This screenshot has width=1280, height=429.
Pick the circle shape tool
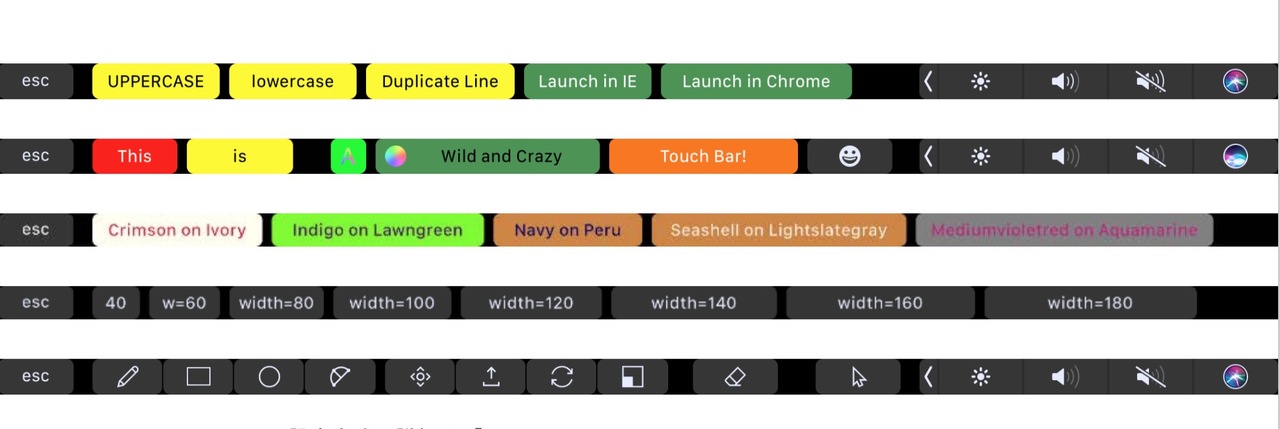pyautogui.click(x=269, y=377)
